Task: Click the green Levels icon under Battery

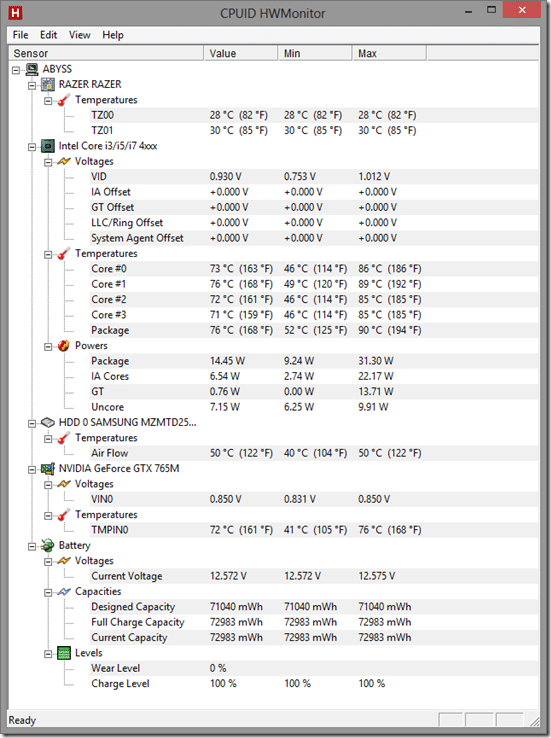Action: pyautogui.click(x=64, y=653)
